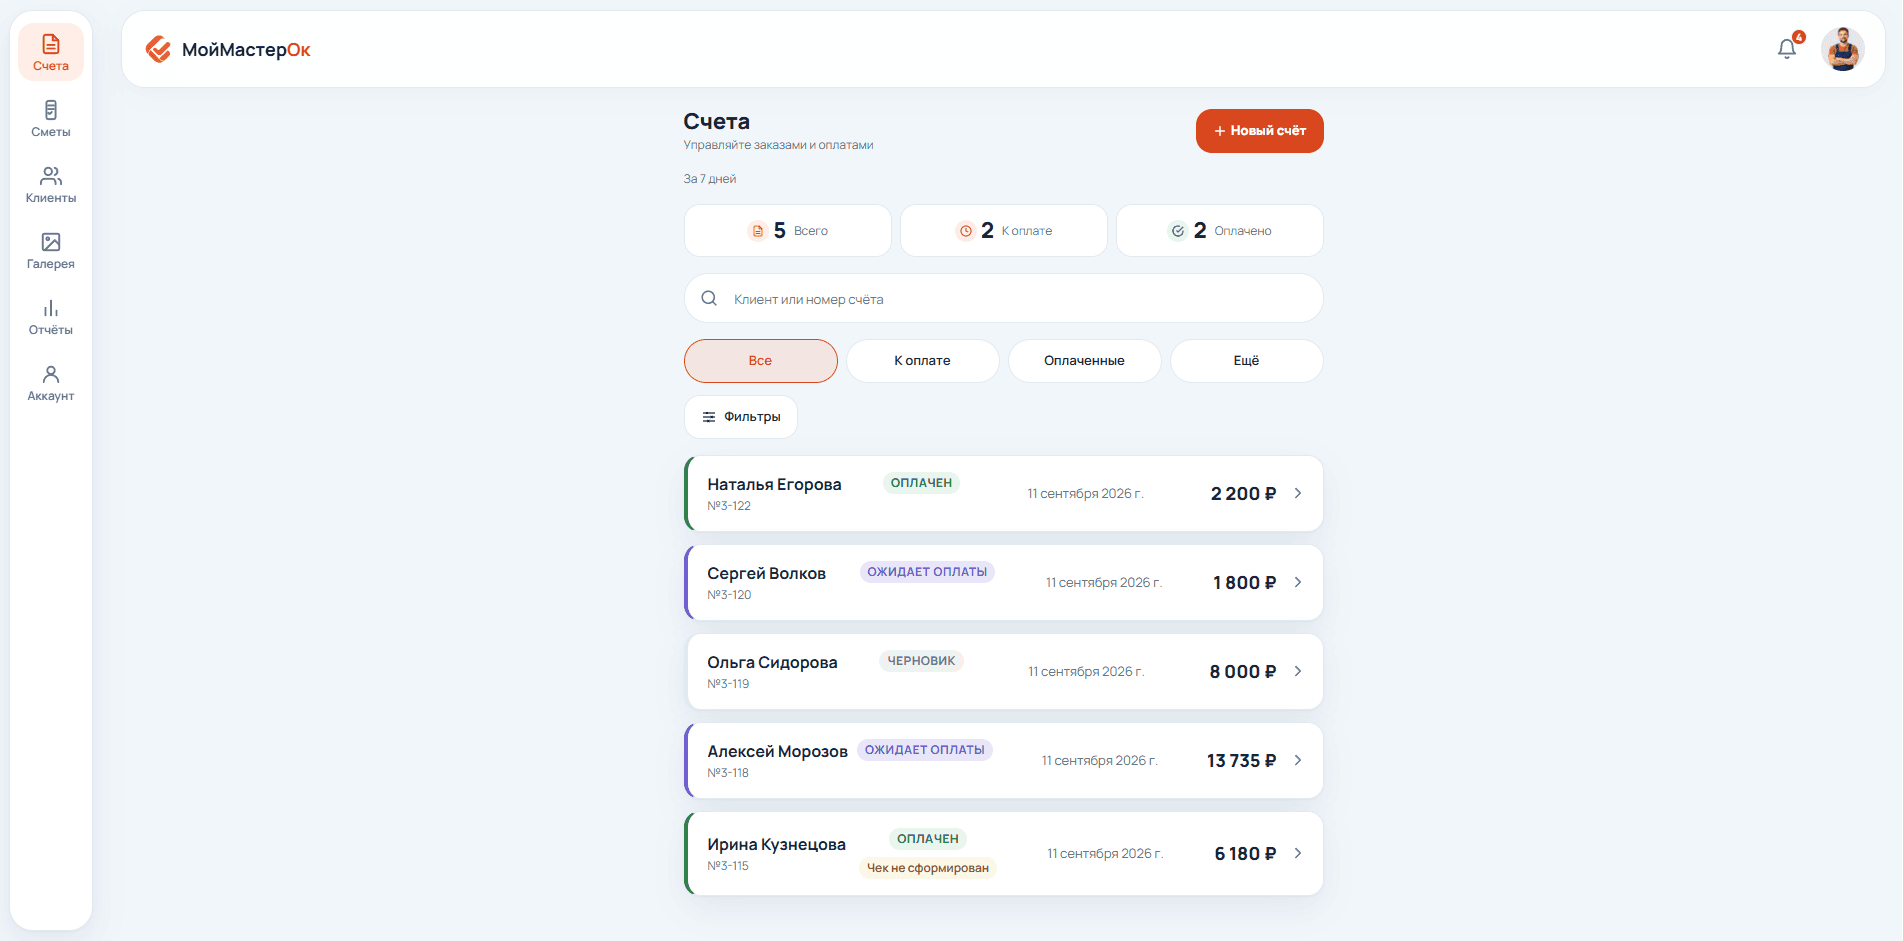Click invoice number №3-120

pyautogui.click(x=729, y=595)
